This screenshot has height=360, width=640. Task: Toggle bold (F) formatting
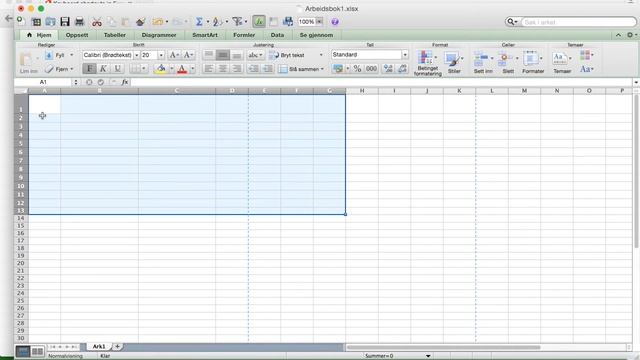[89, 69]
